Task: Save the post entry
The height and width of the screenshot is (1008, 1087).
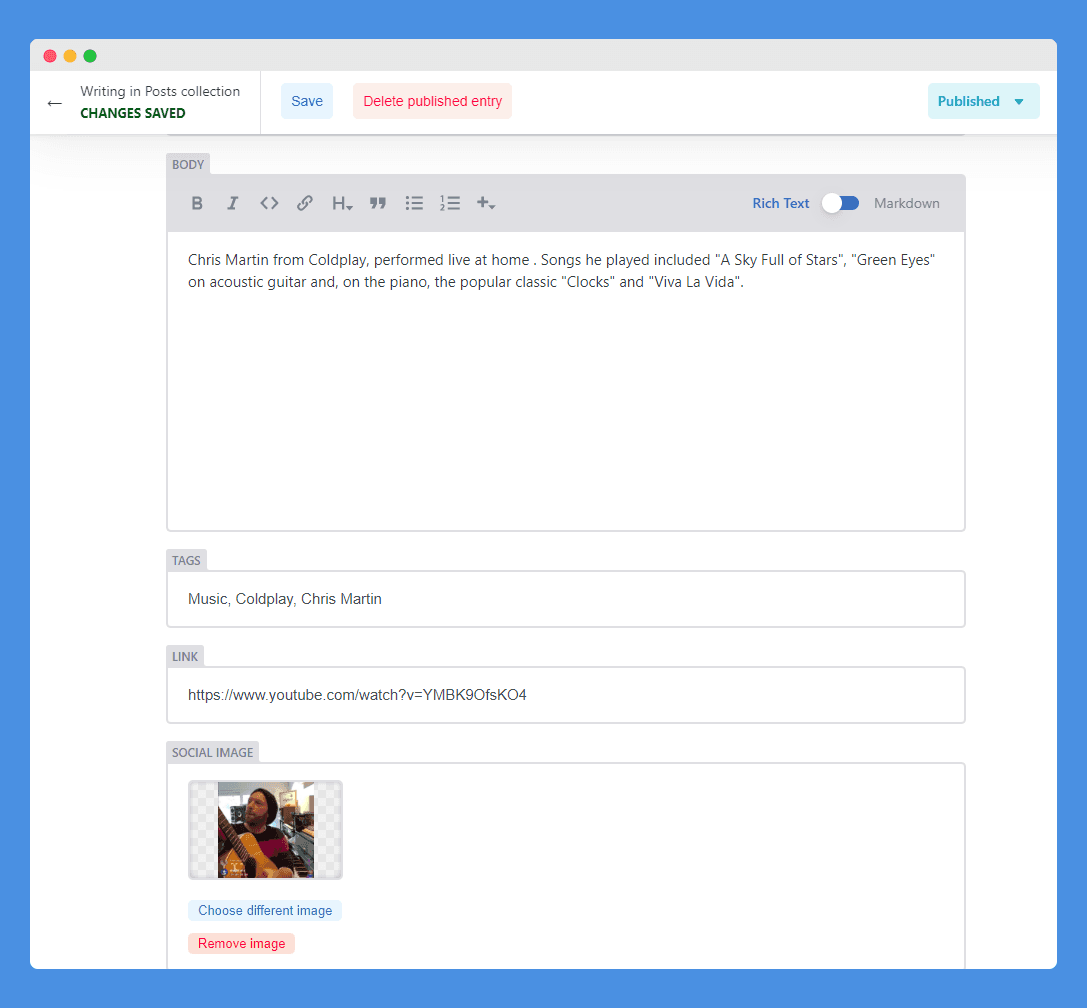Action: (306, 101)
